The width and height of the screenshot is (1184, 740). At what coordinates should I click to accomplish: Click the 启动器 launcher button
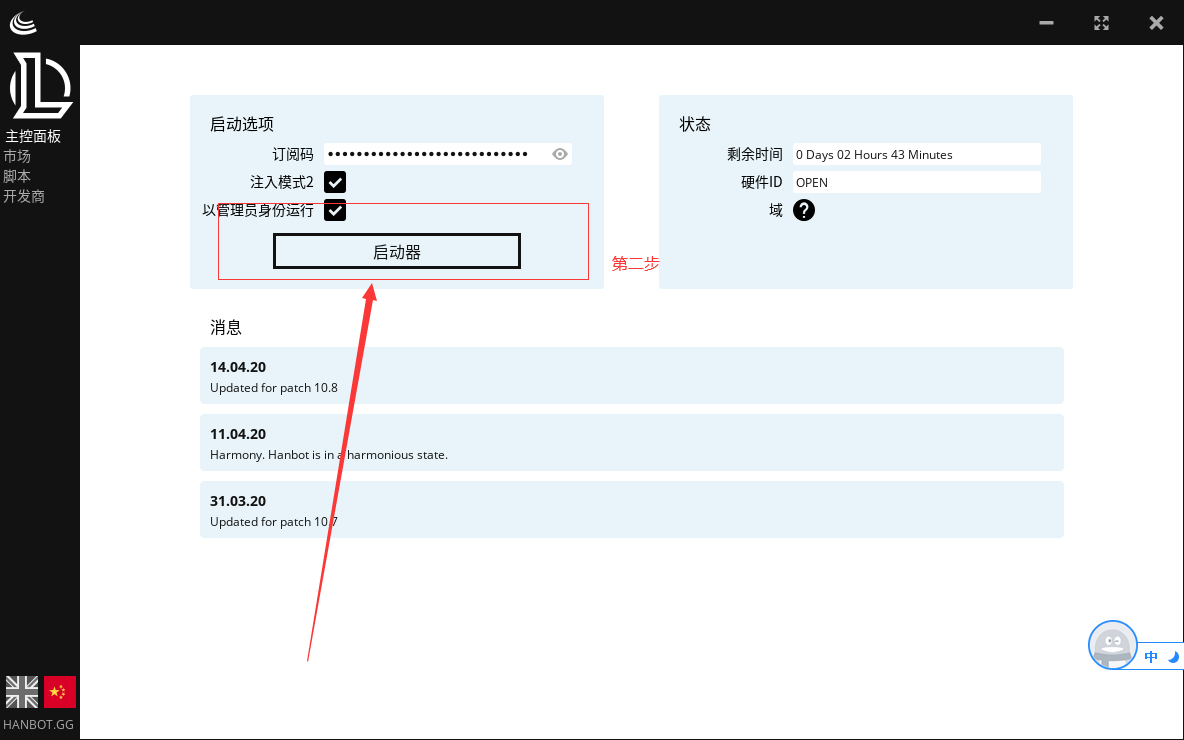pos(396,251)
